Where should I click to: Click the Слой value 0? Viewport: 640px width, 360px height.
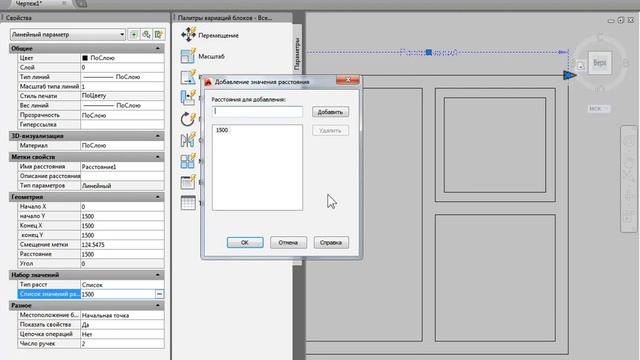point(122,67)
